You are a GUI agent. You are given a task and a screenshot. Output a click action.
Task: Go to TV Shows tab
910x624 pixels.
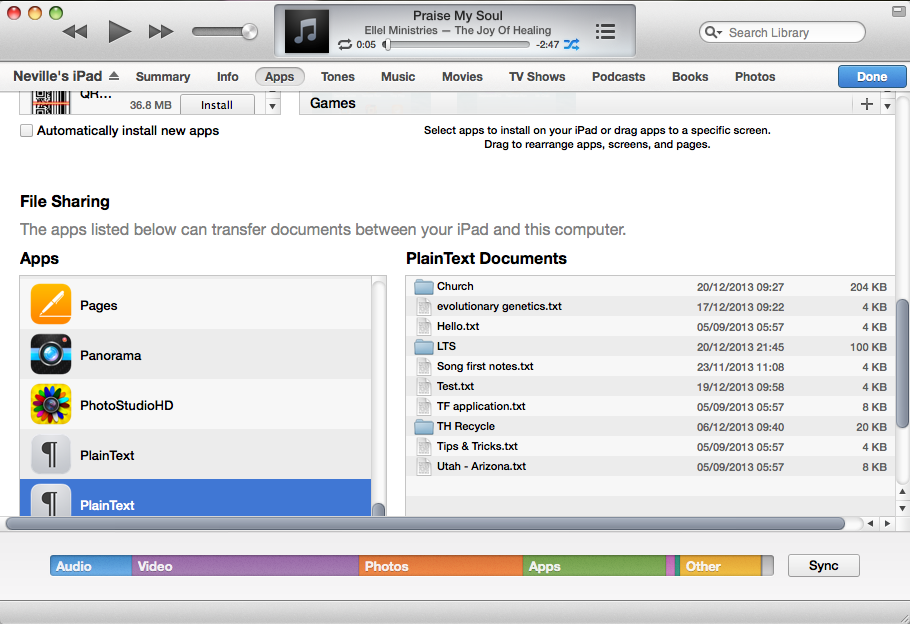(x=537, y=77)
